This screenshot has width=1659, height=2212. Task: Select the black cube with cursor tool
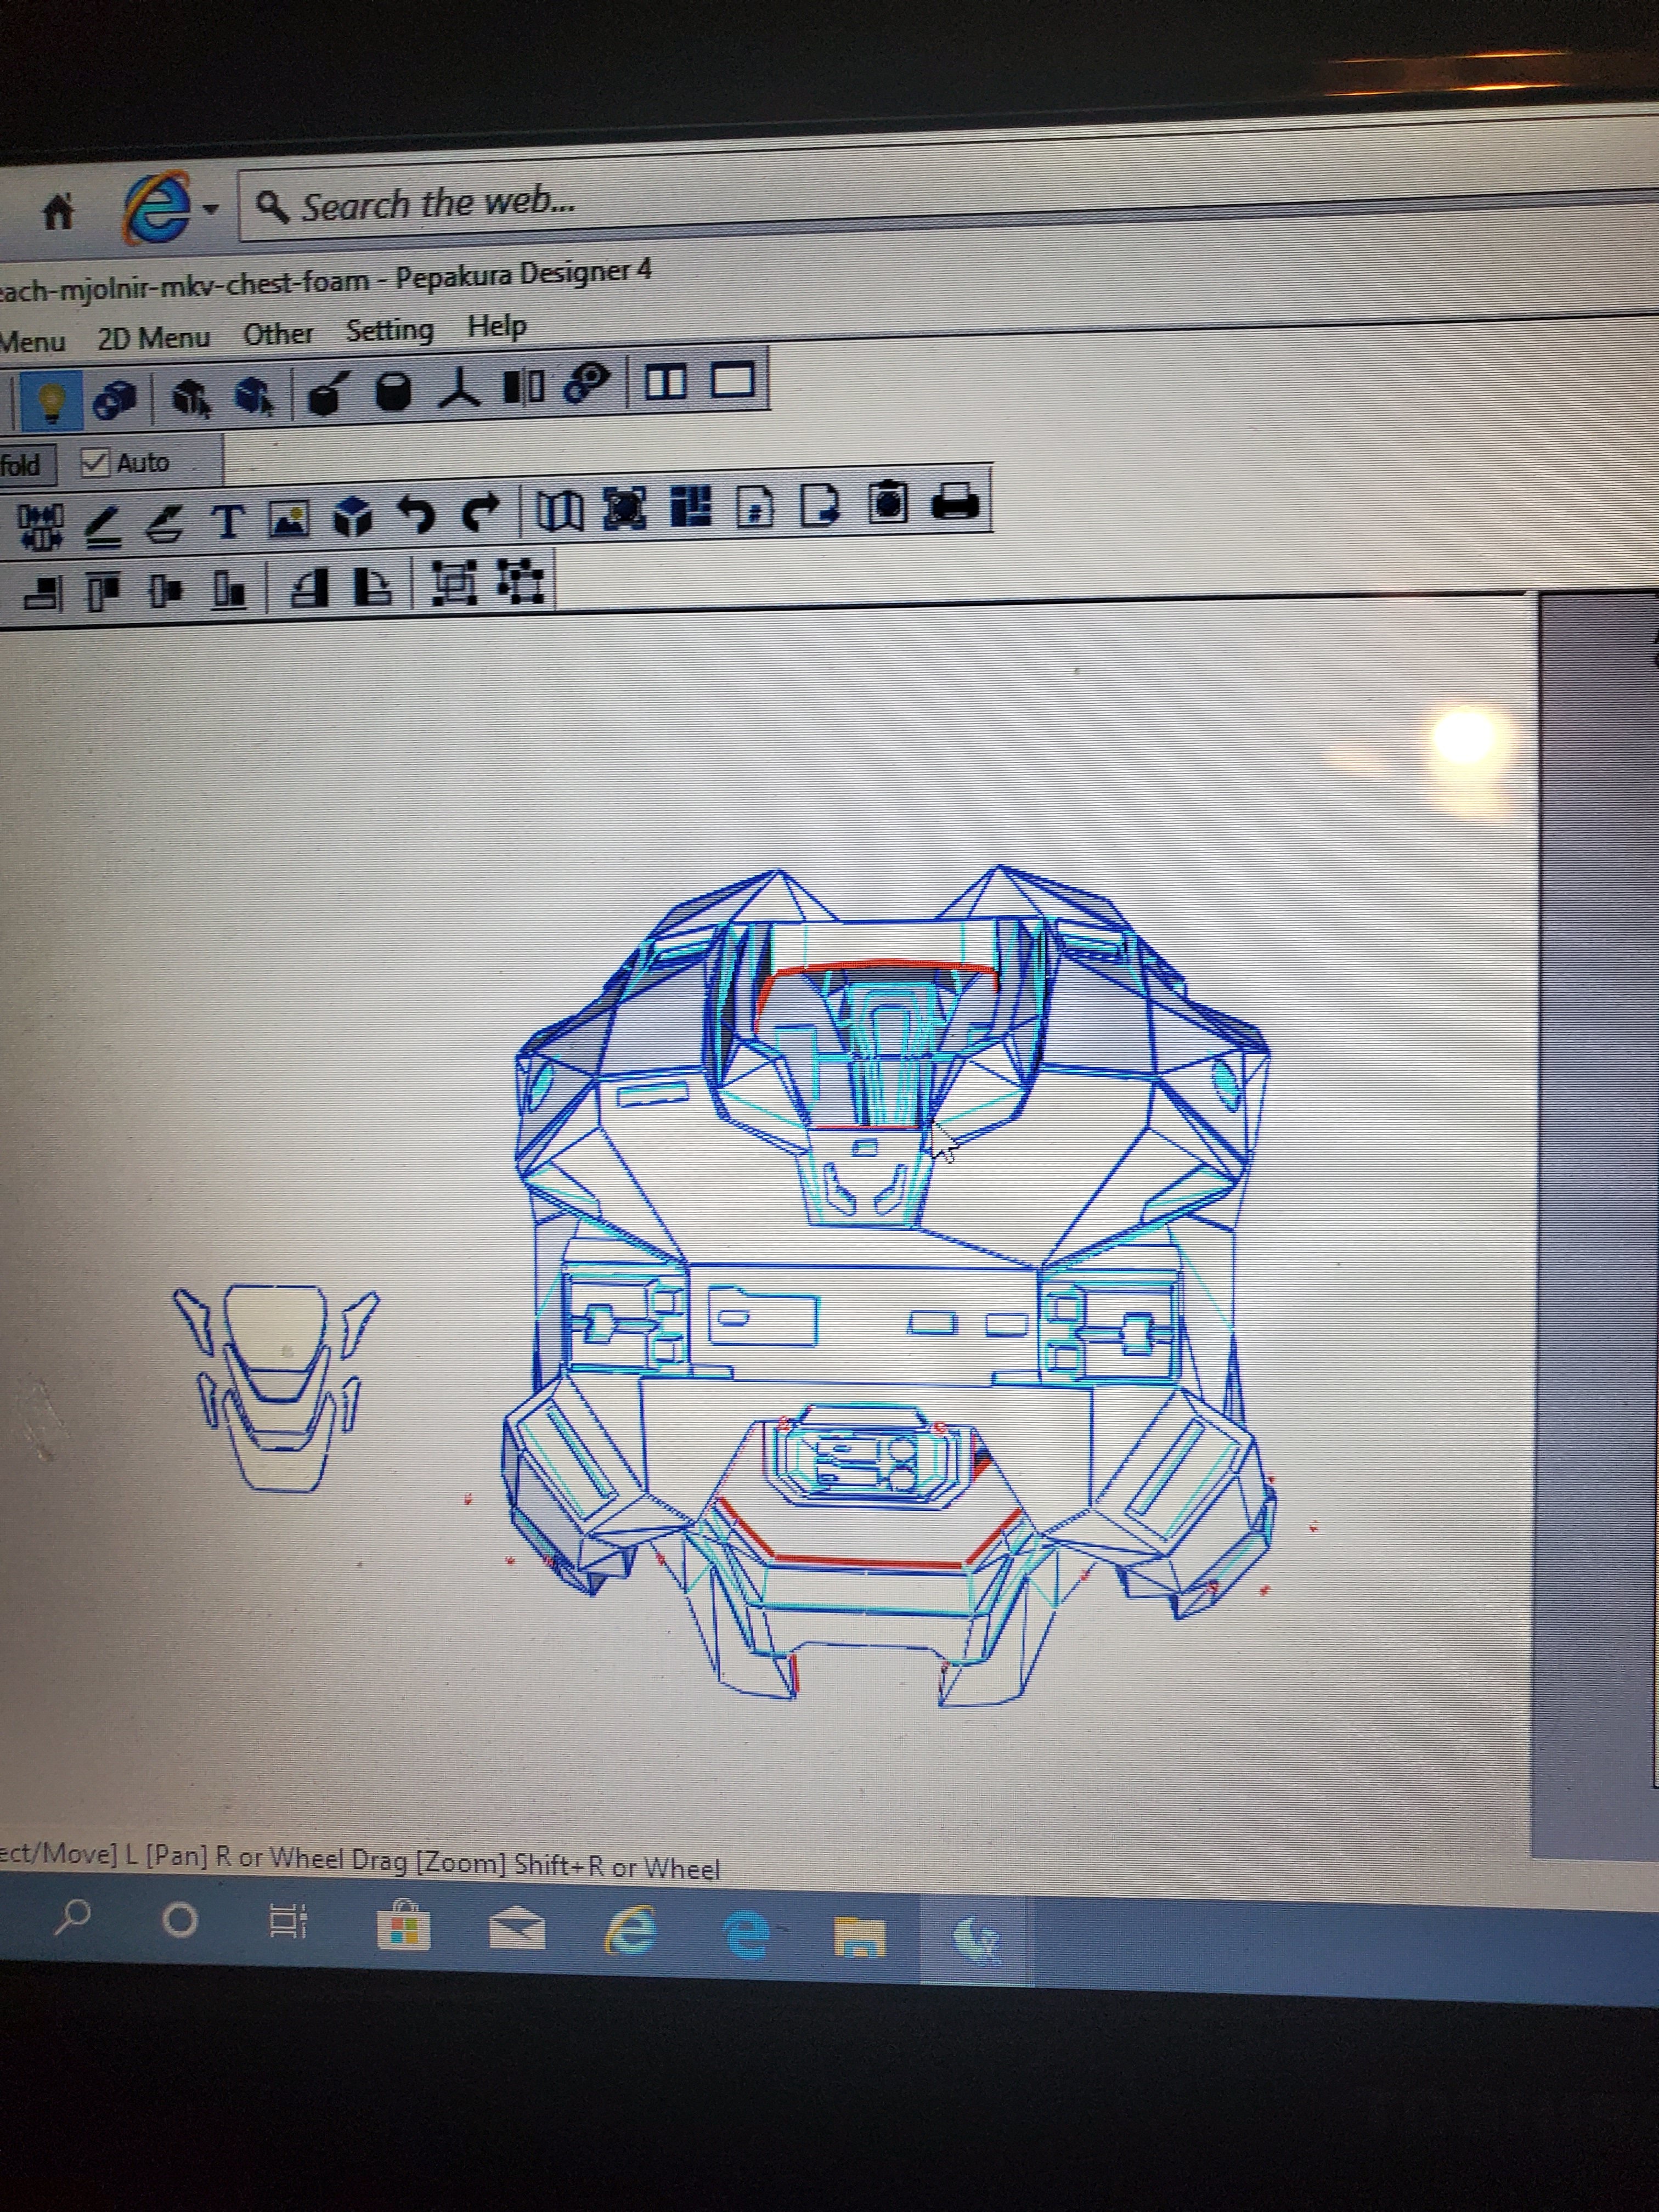pos(190,397)
